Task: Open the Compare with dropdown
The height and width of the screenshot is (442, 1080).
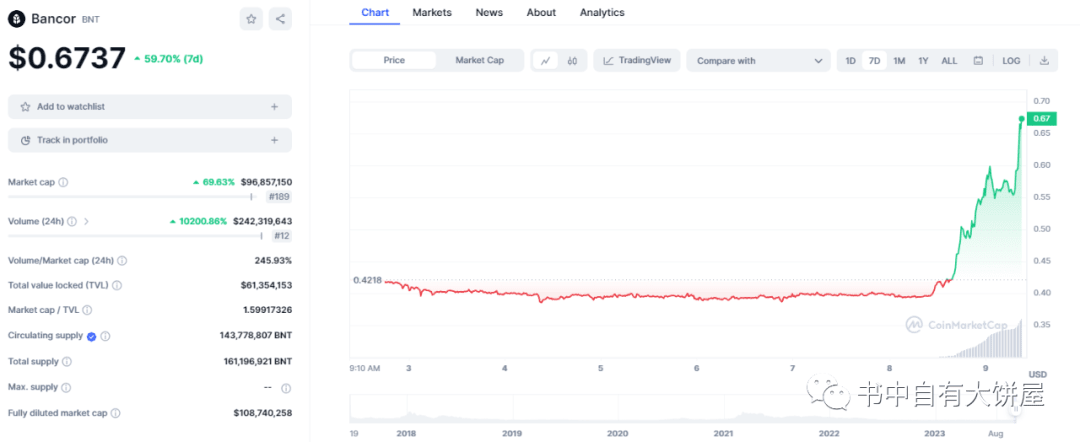Action: (758, 60)
